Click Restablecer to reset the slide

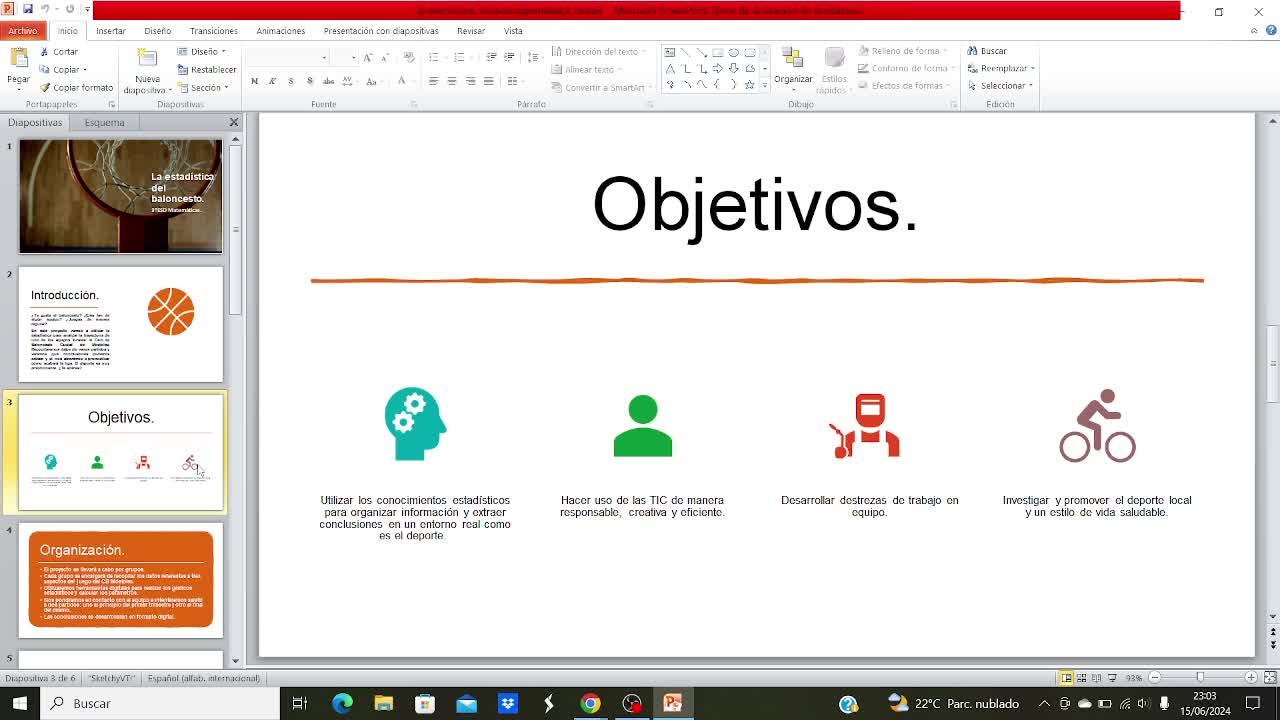(x=207, y=69)
